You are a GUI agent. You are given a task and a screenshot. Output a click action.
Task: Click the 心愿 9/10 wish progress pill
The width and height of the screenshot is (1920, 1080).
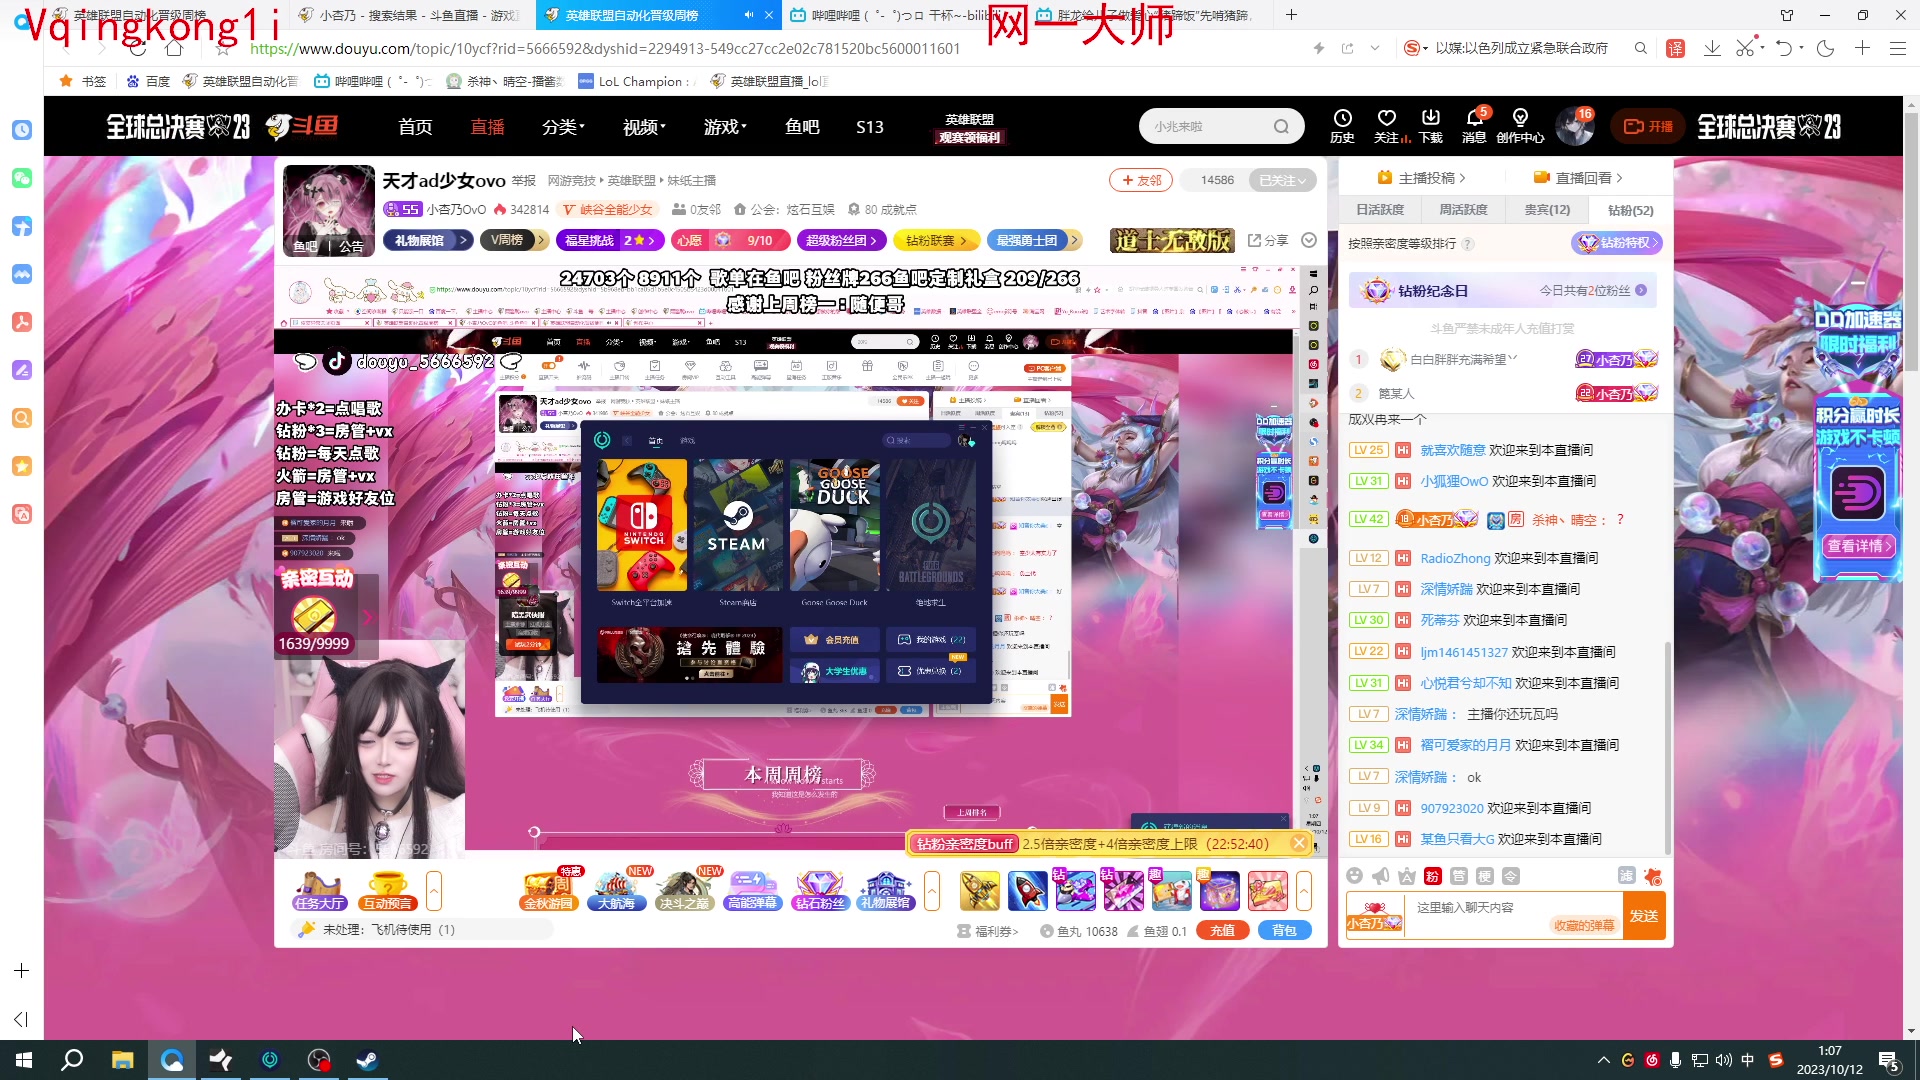[x=729, y=240]
